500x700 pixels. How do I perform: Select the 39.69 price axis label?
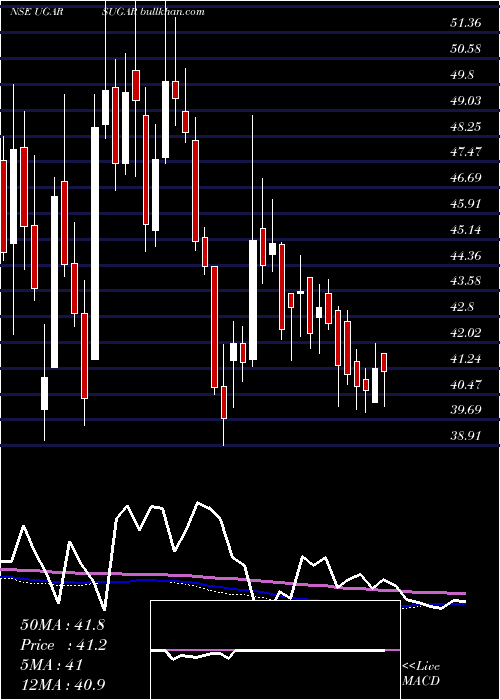pos(466,410)
